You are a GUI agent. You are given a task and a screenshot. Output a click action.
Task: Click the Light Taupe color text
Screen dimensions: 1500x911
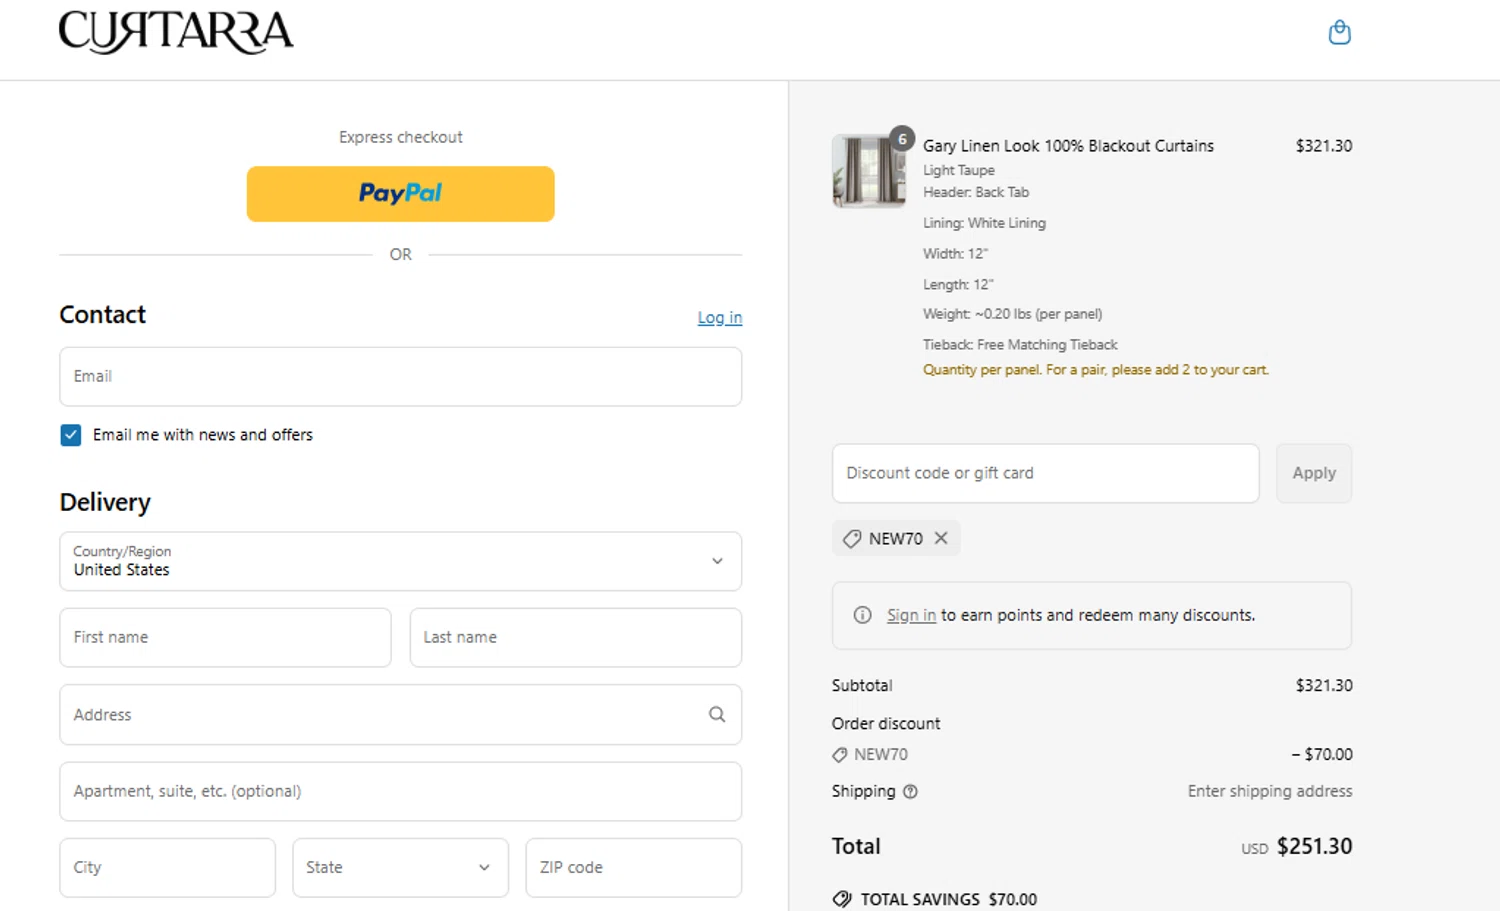pos(959,170)
